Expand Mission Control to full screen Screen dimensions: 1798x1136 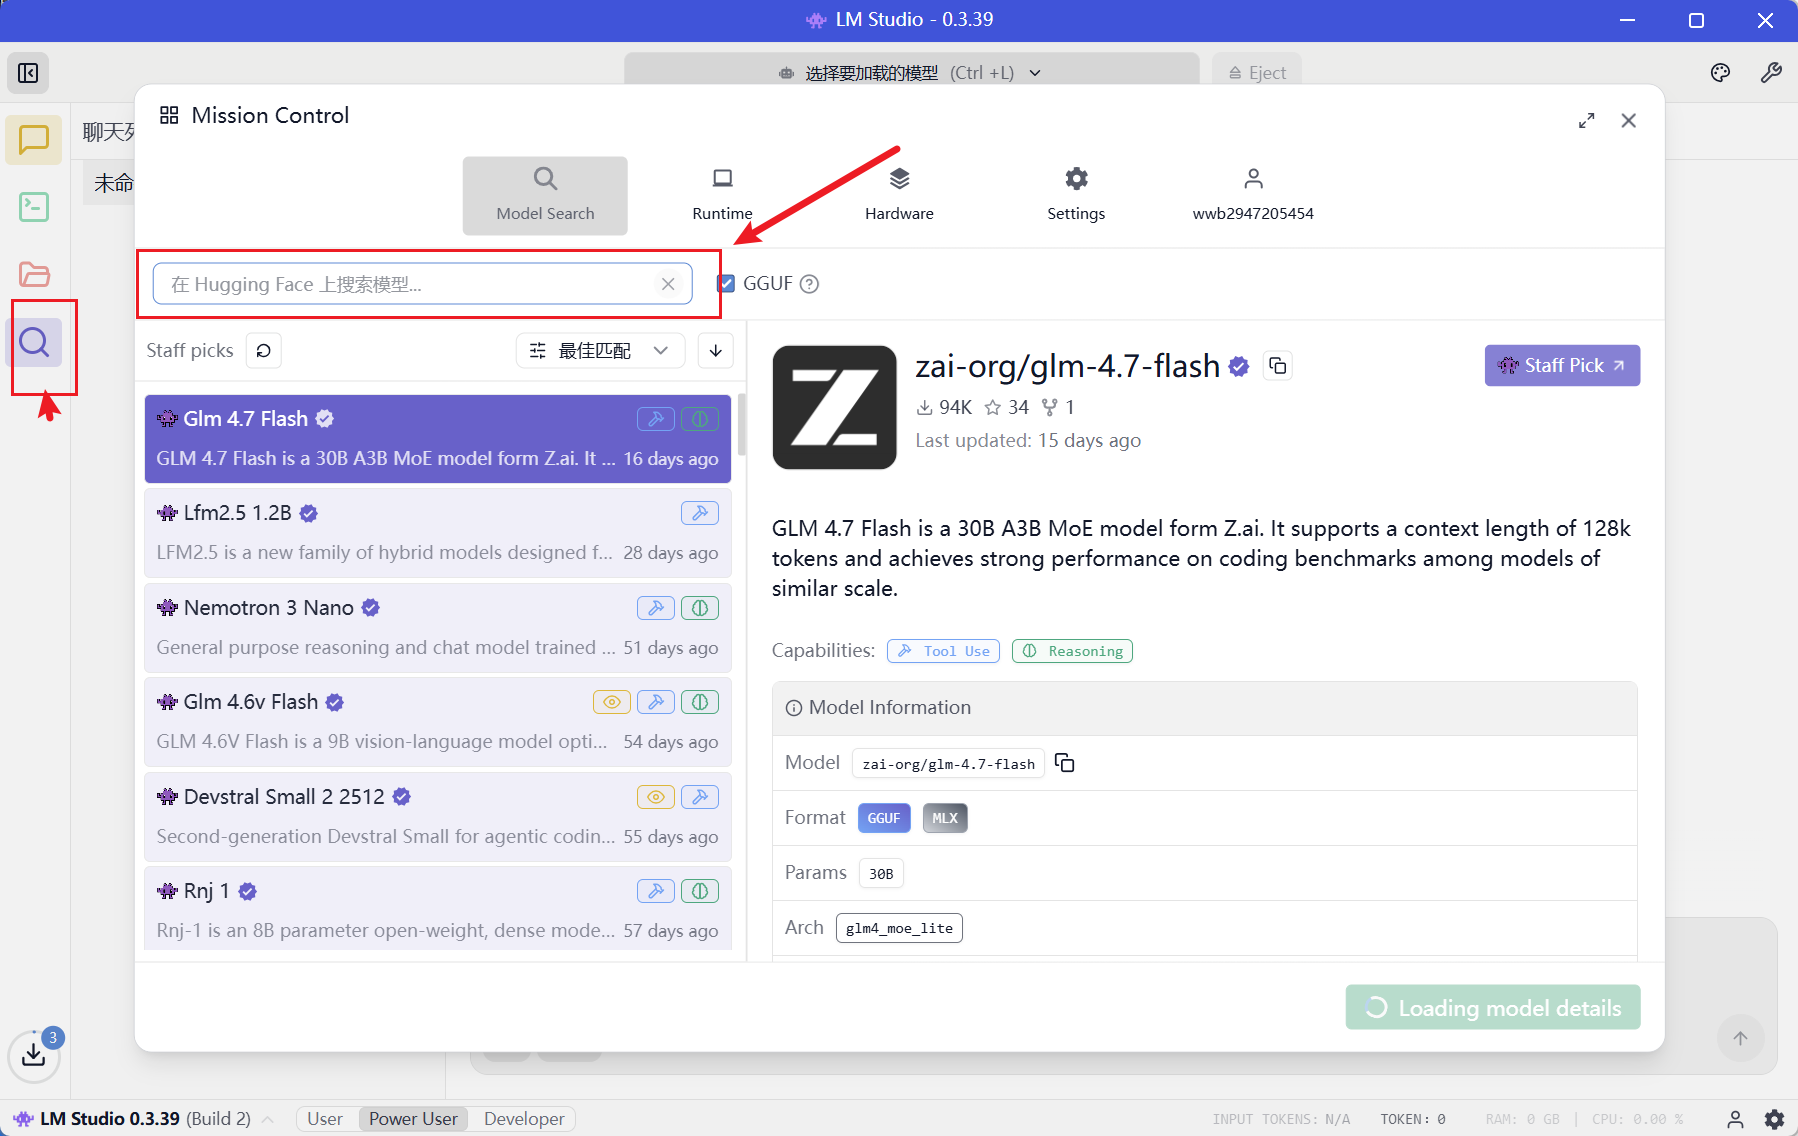tap(1587, 120)
